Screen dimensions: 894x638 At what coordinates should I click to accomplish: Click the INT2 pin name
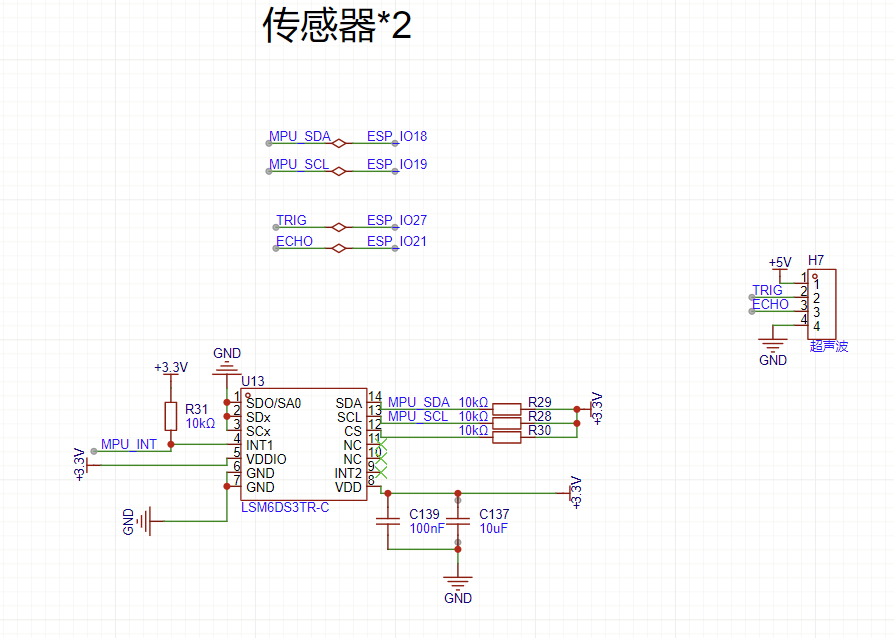pos(348,473)
